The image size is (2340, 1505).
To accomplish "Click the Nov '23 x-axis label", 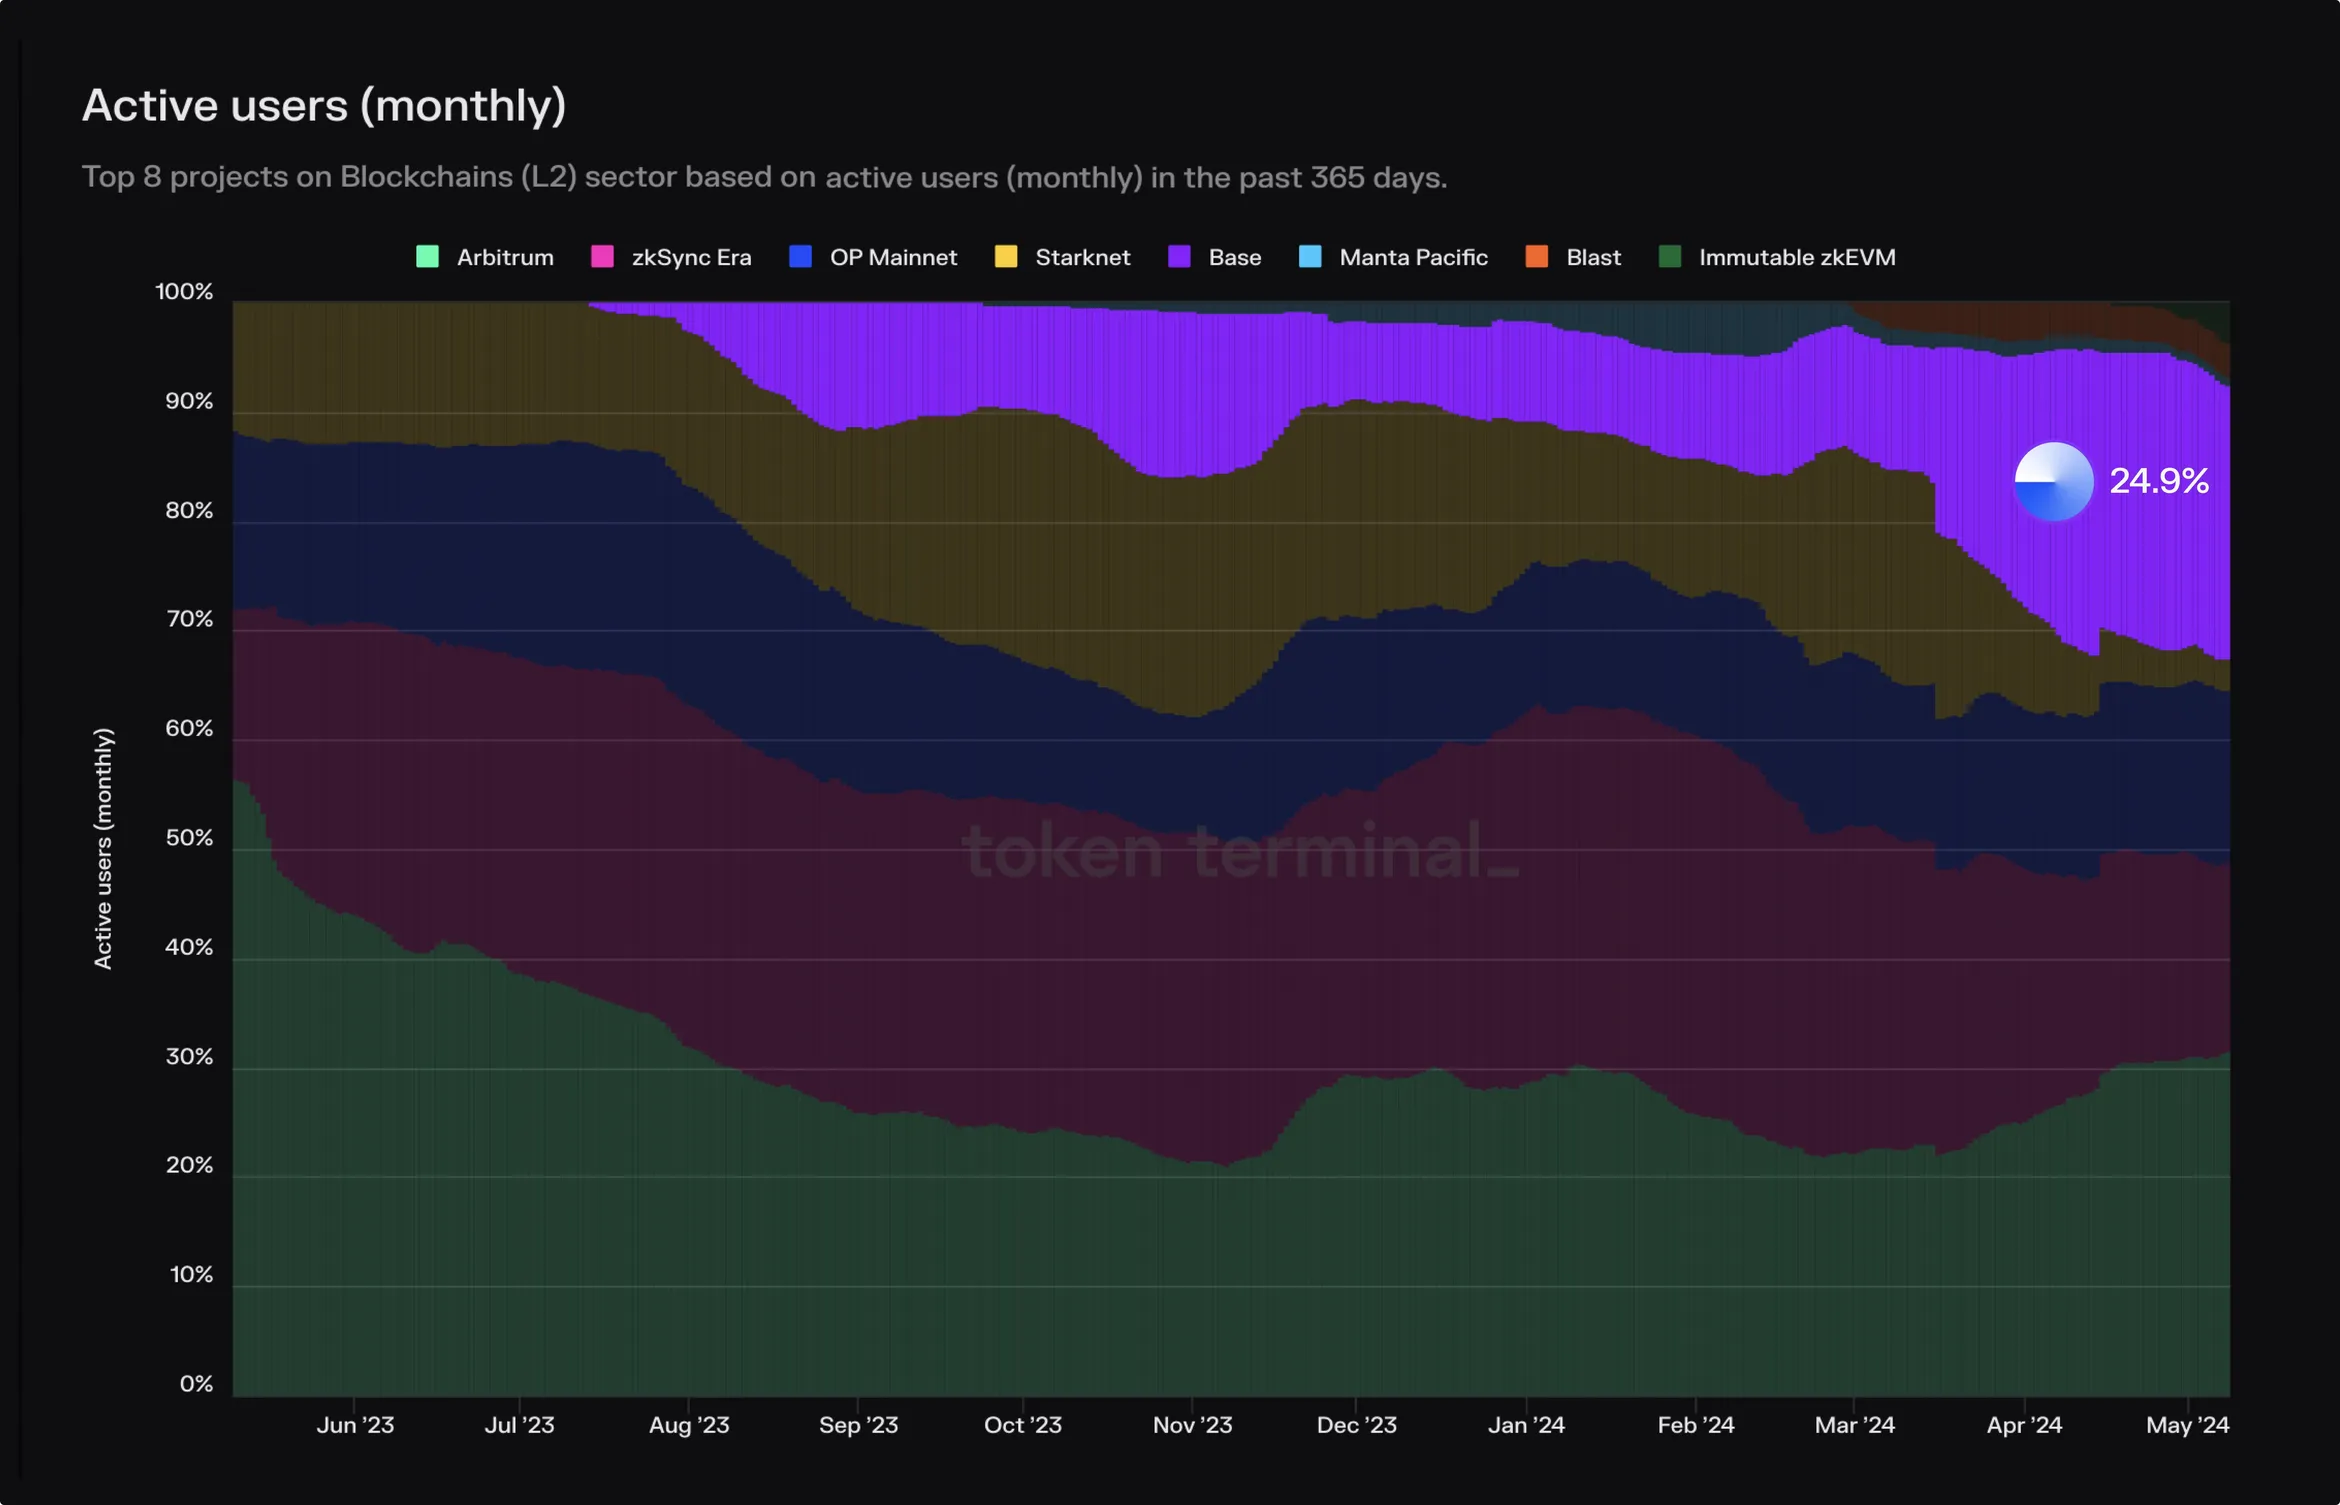I will click(1192, 1425).
